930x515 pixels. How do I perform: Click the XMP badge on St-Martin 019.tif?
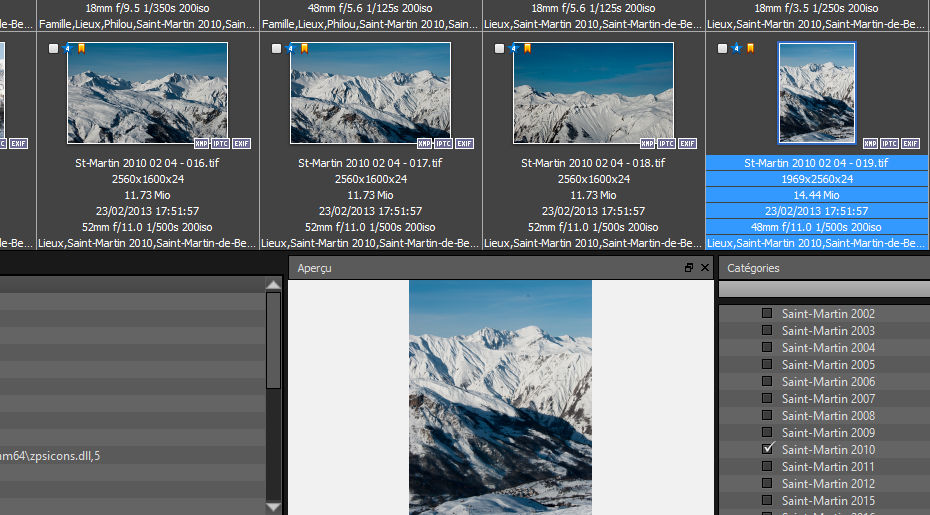click(x=871, y=144)
